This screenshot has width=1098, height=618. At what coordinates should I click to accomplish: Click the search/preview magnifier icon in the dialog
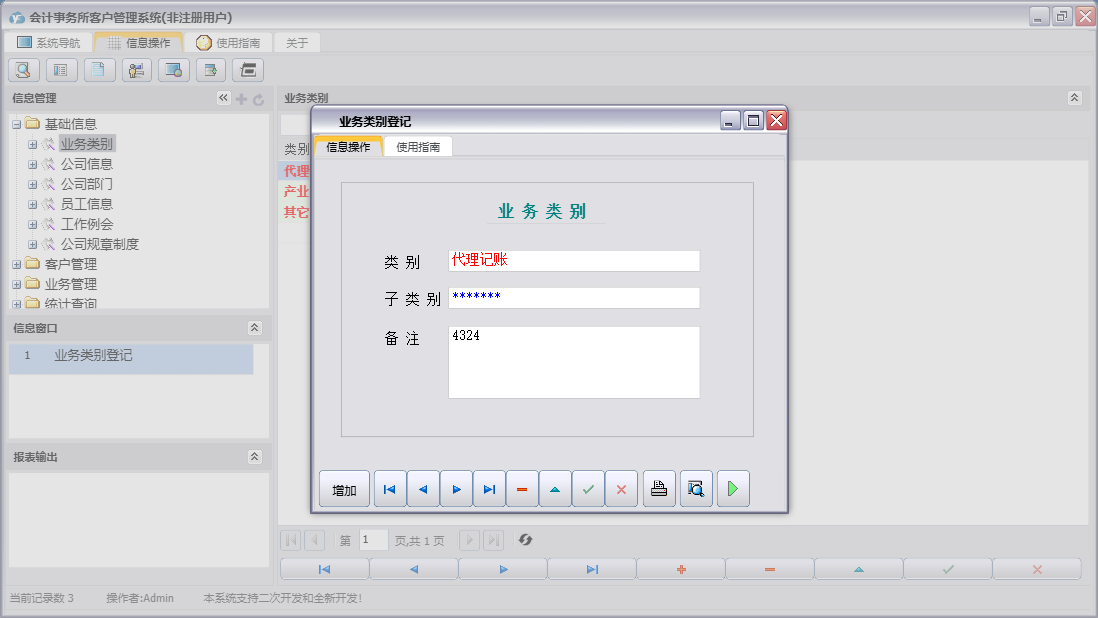696,489
